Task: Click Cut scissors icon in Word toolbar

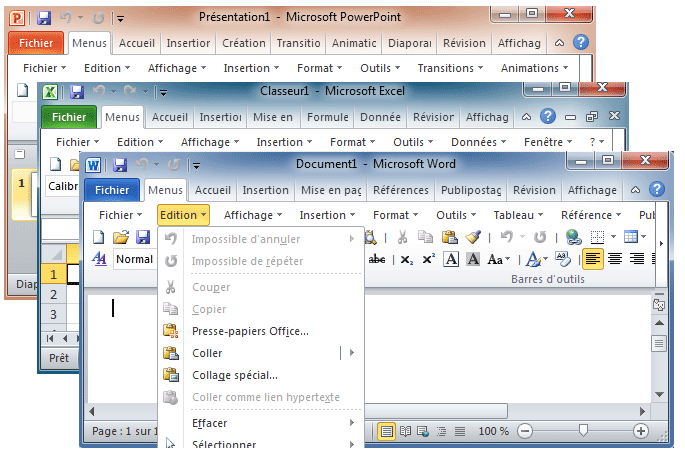Action: [402, 237]
